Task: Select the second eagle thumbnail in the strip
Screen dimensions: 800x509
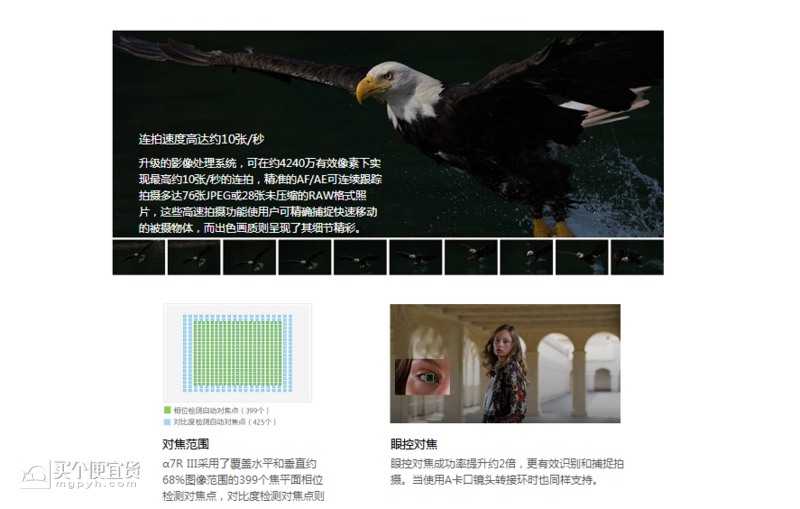Action: click(x=194, y=257)
